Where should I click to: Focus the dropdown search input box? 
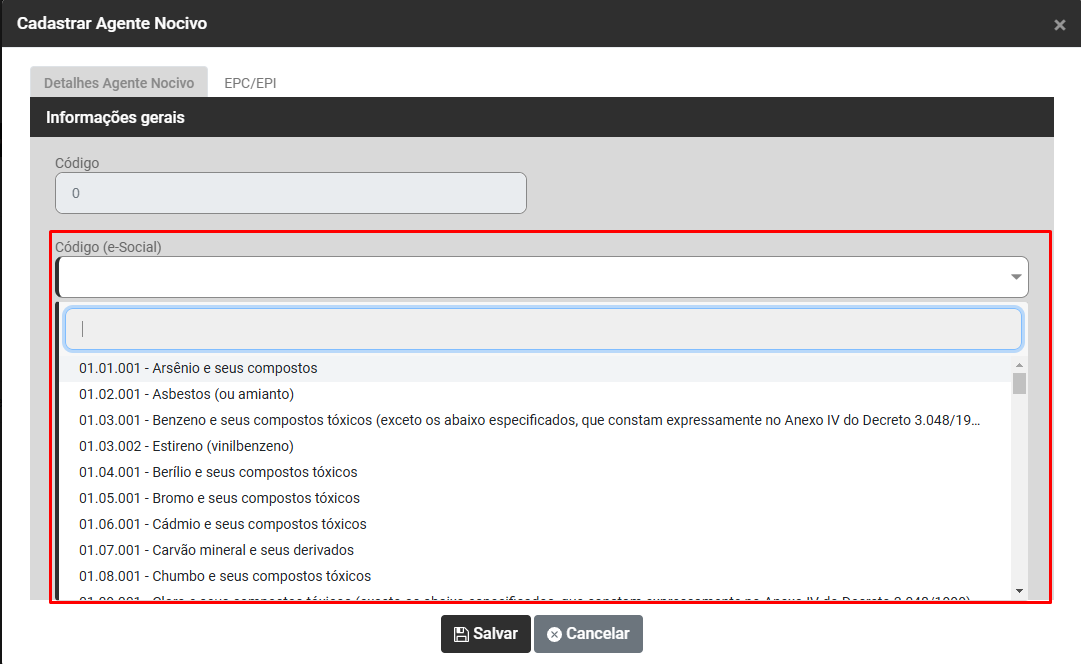[543, 329]
